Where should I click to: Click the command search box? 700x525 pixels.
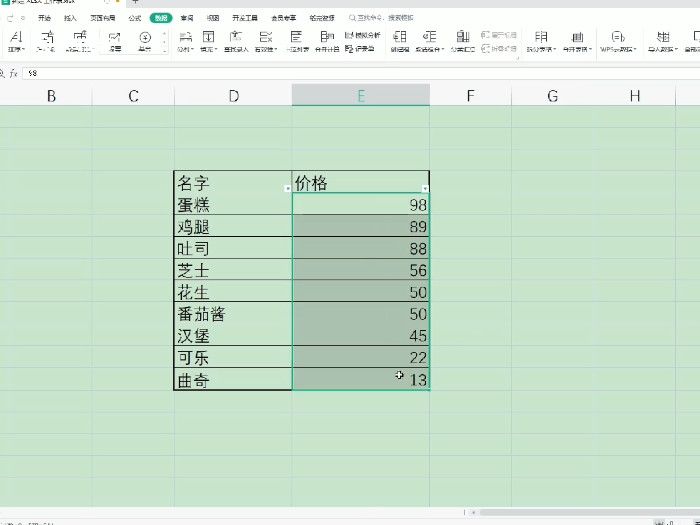click(x=382, y=18)
